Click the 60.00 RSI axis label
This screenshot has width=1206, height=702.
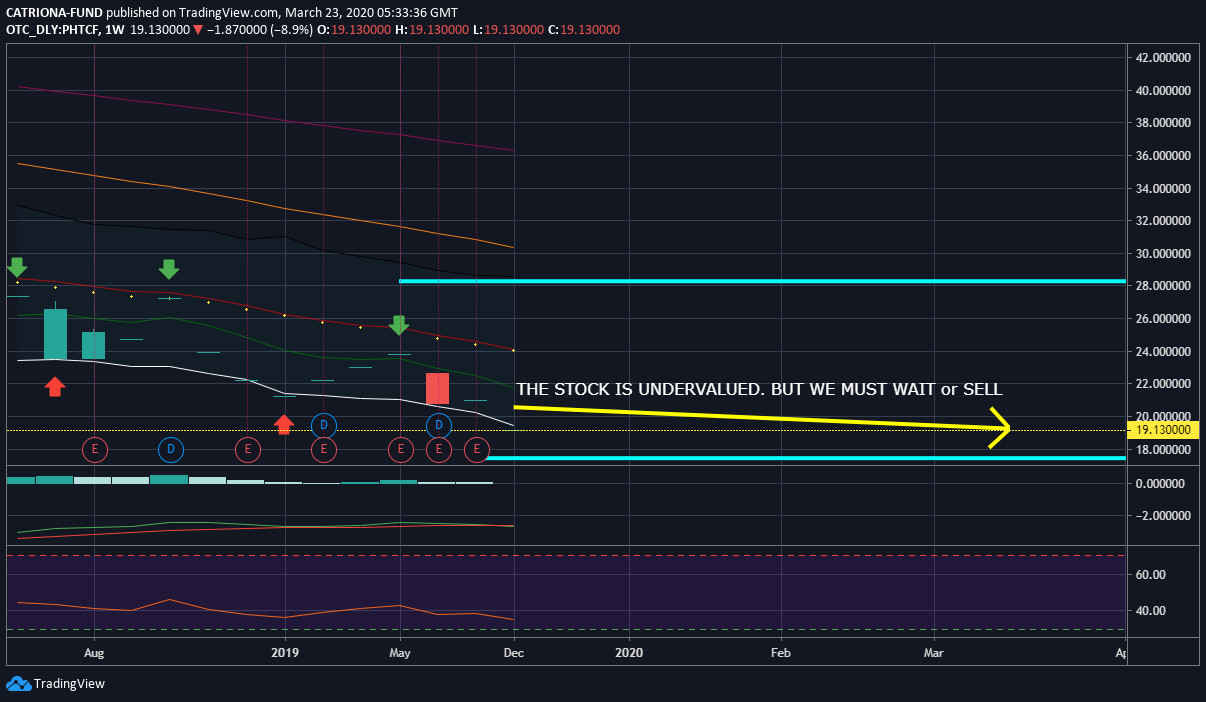pos(1149,575)
